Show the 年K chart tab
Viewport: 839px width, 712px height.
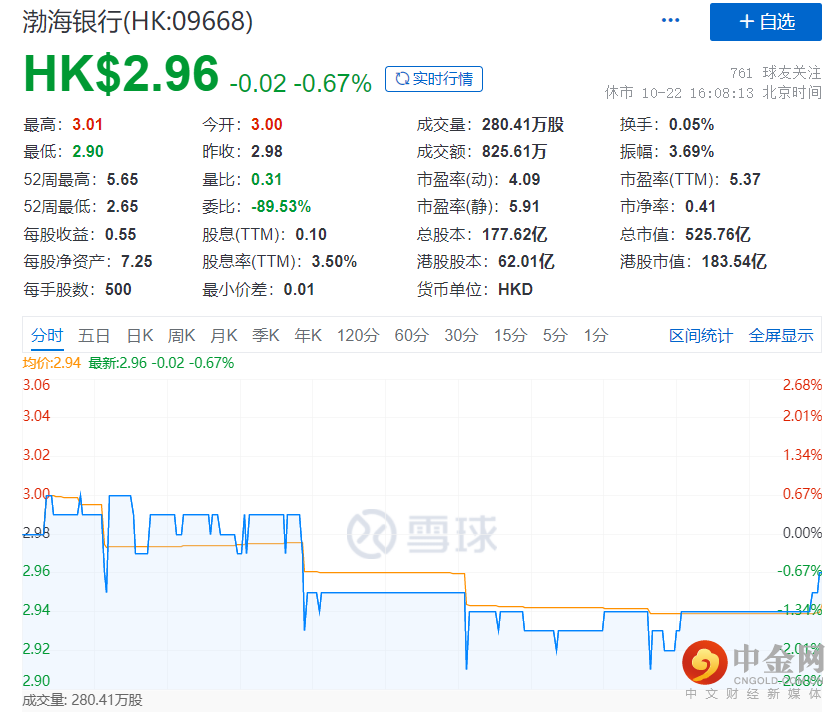click(x=308, y=336)
